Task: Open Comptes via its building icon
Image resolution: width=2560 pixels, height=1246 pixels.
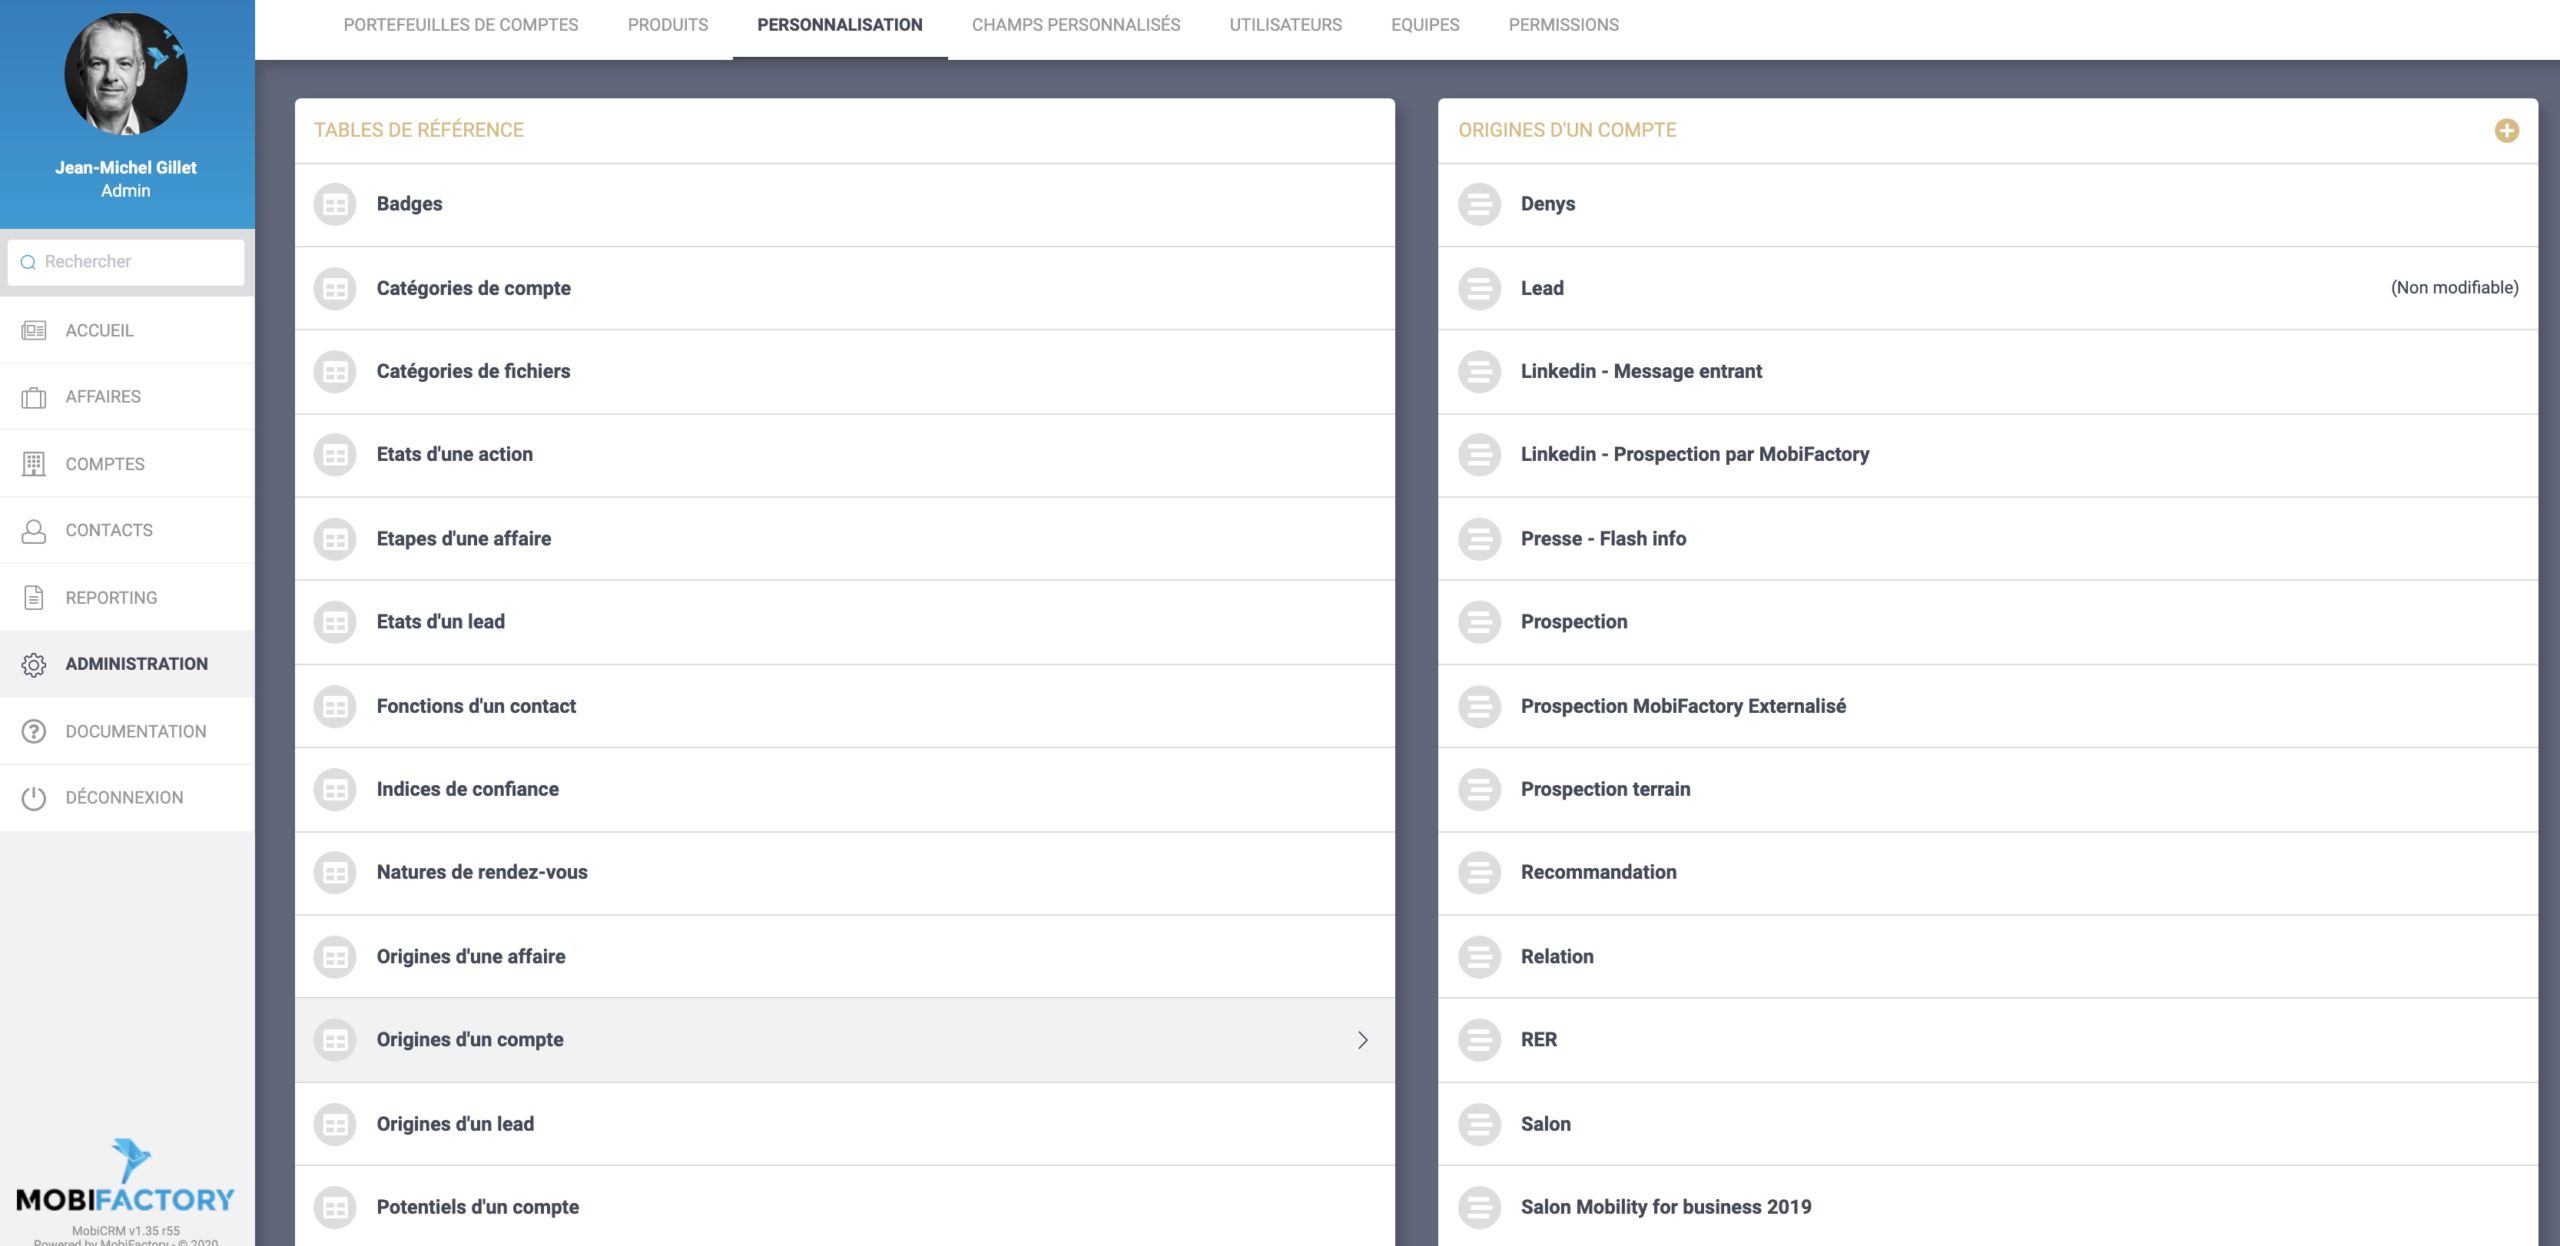Action: [x=34, y=464]
